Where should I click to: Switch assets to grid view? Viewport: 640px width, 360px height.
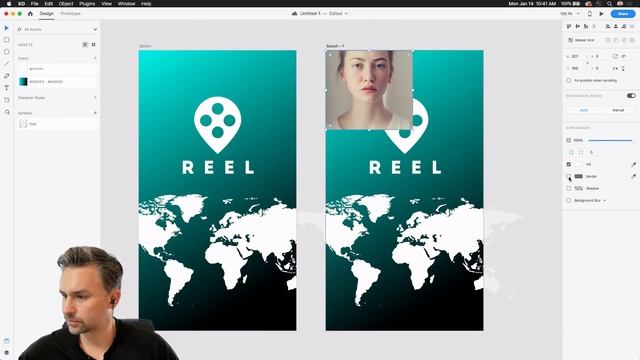(x=93, y=44)
